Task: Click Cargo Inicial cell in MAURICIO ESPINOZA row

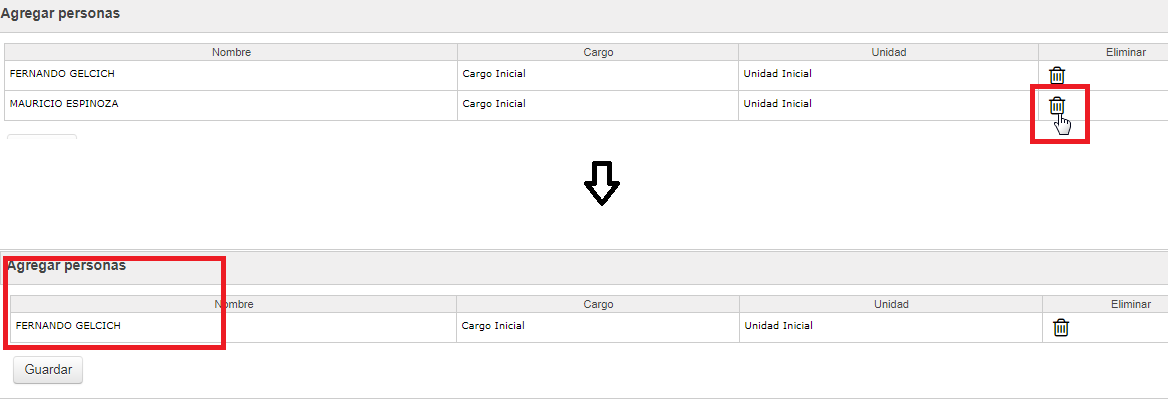Action: pyautogui.click(x=598, y=105)
